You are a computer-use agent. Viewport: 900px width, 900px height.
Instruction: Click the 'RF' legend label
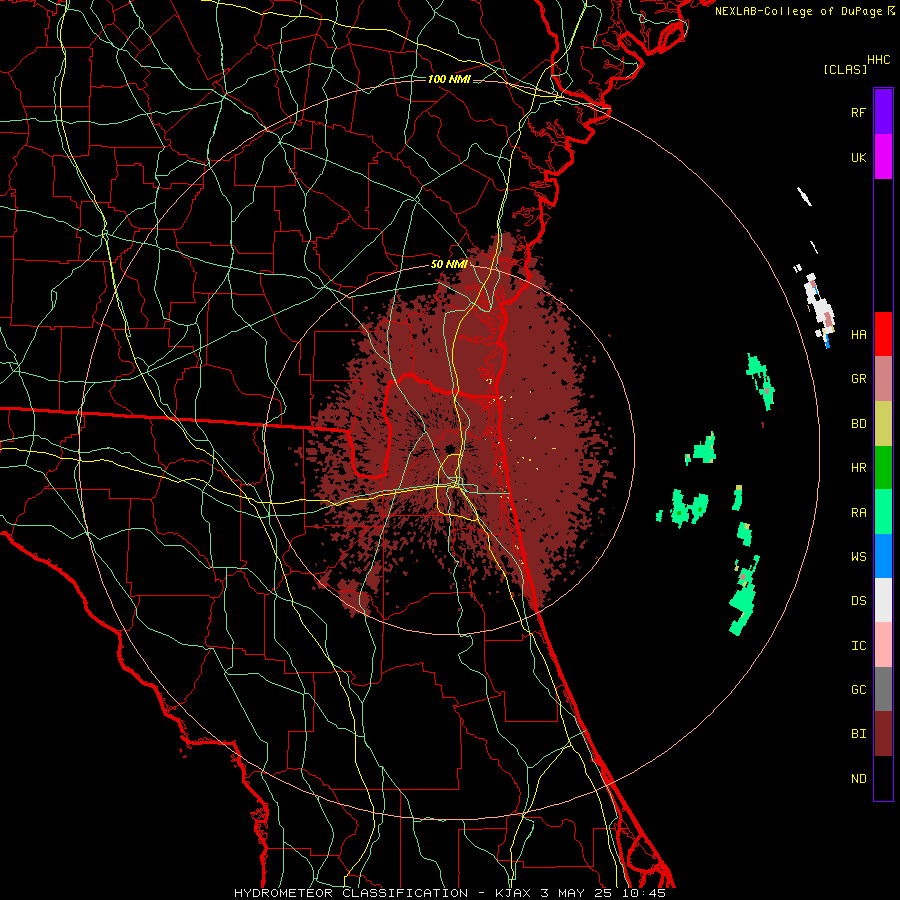point(858,112)
